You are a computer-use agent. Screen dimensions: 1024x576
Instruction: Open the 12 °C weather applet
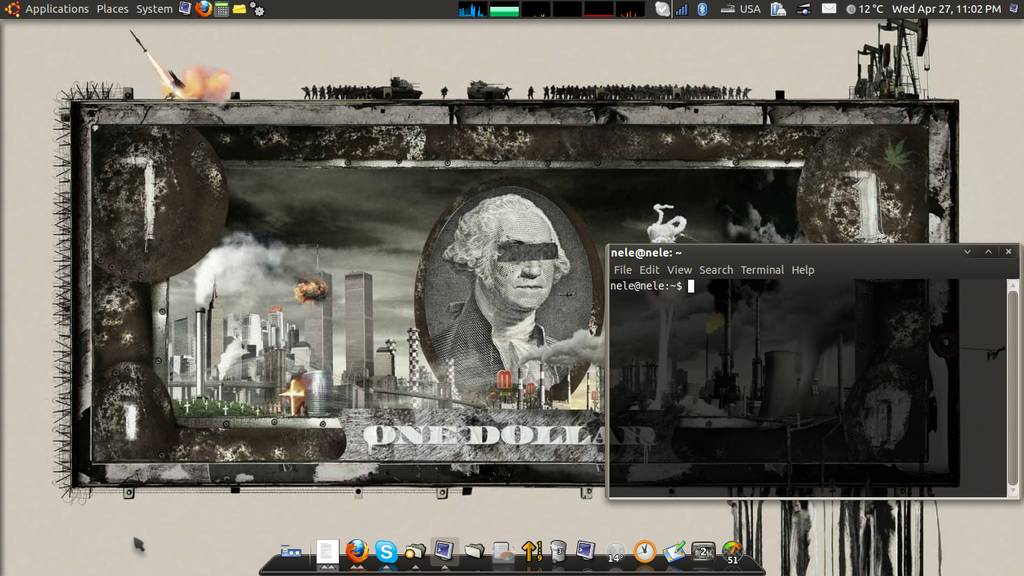(x=865, y=9)
